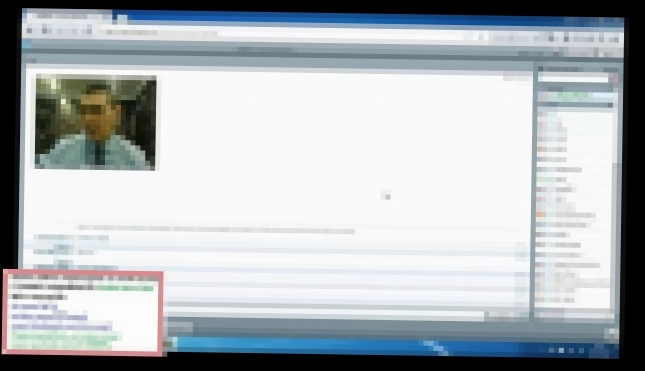Click the long gray text line below video
This screenshot has width=645, height=371.
[216, 229]
